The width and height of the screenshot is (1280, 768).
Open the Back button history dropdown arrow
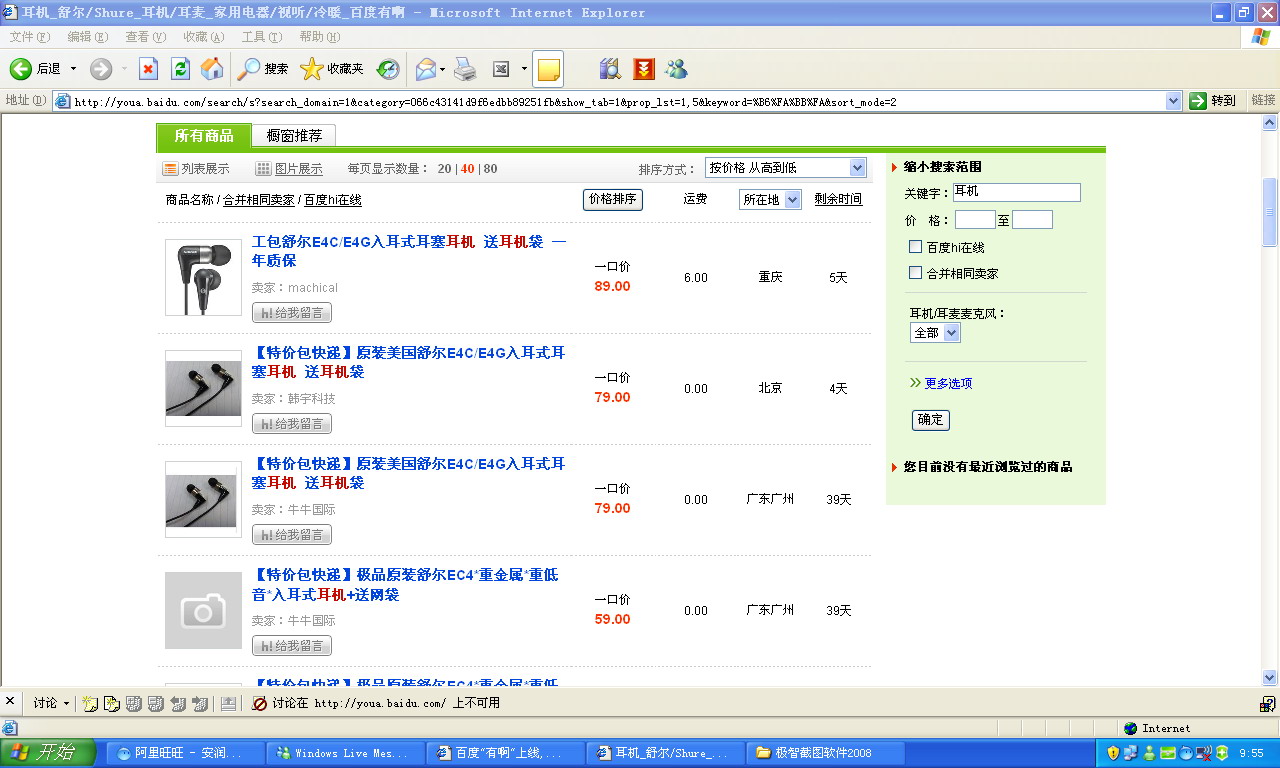pos(73,69)
